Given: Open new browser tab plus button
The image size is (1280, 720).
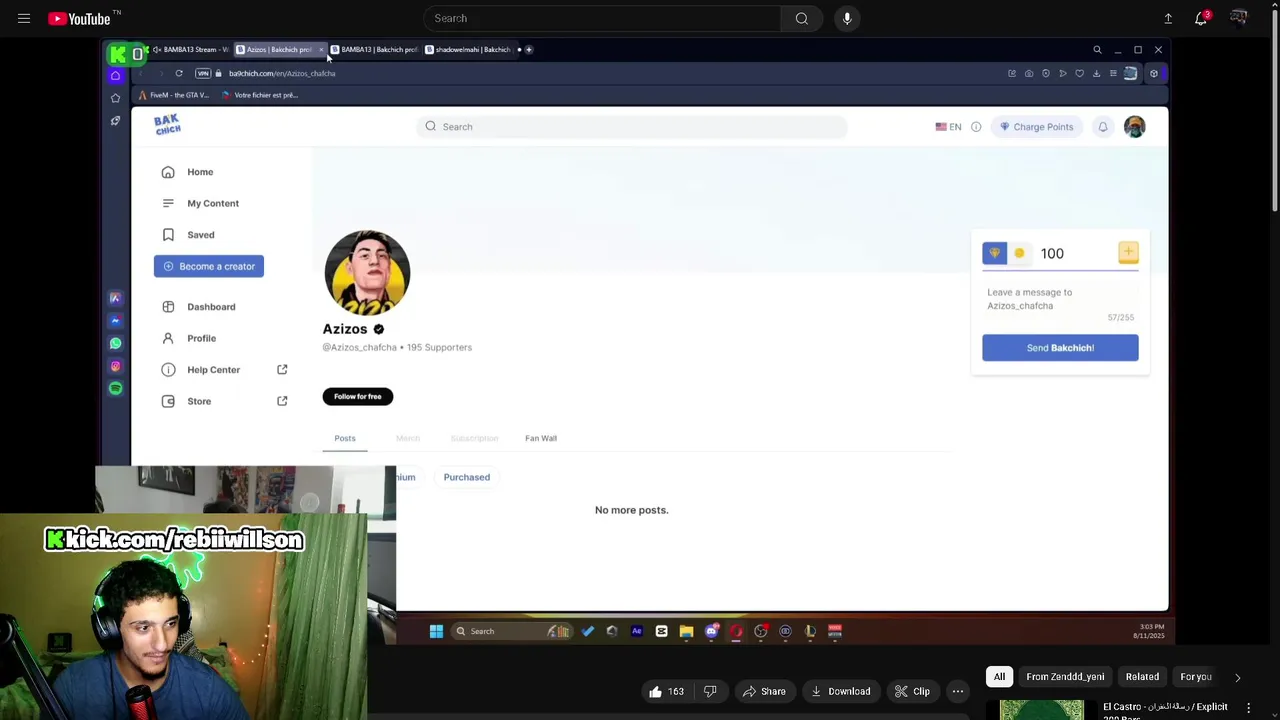Looking at the screenshot, I should coord(529,49).
